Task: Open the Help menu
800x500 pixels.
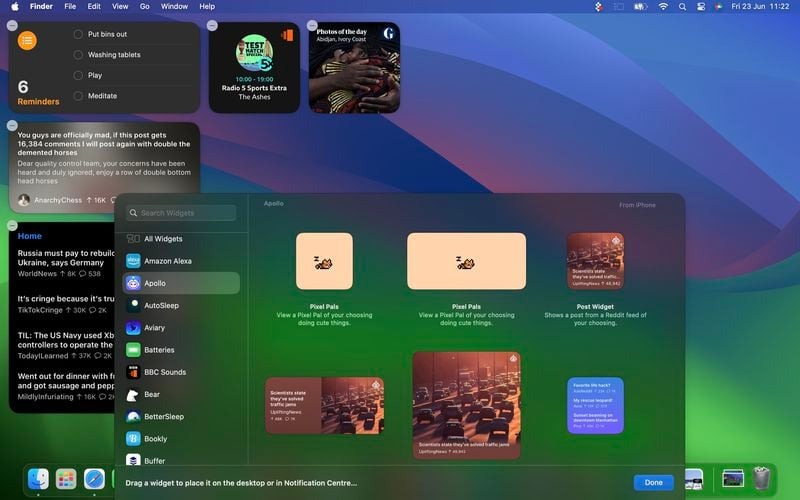Action: pyautogui.click(x=207, y=7)
